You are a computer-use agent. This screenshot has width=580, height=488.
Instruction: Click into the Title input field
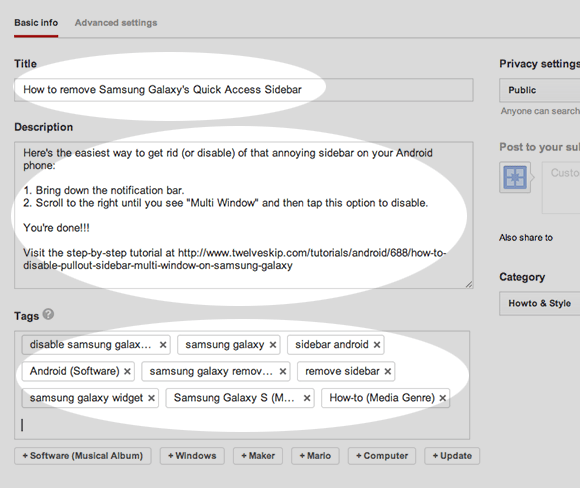pos(244,90)
